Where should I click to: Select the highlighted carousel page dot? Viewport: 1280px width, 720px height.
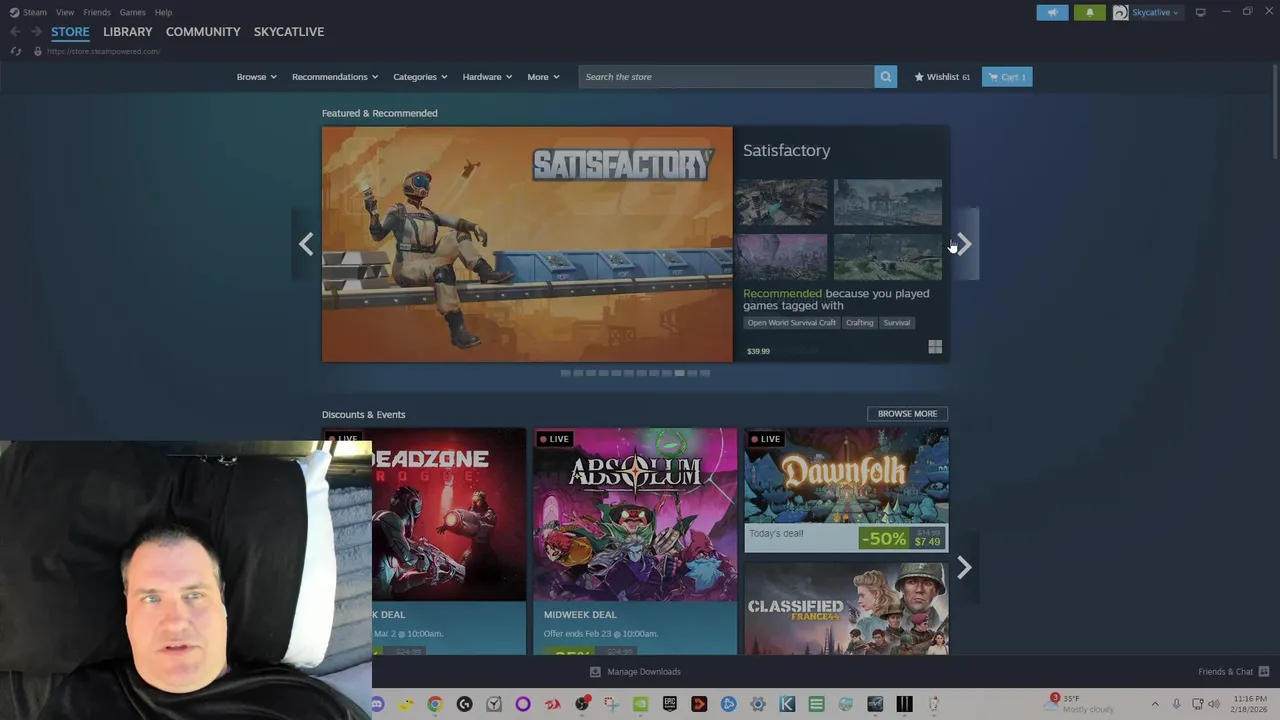[x=679, y=373]
